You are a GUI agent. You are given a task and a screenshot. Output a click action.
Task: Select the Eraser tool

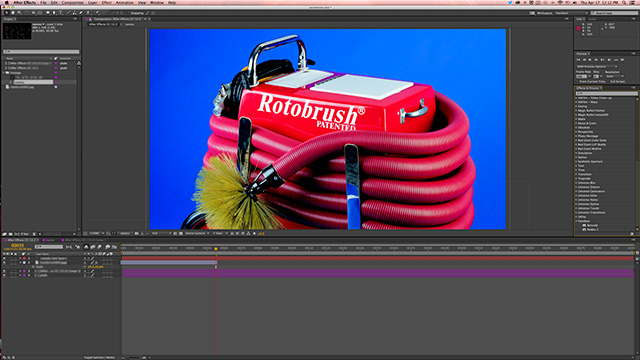pos(80,13)
